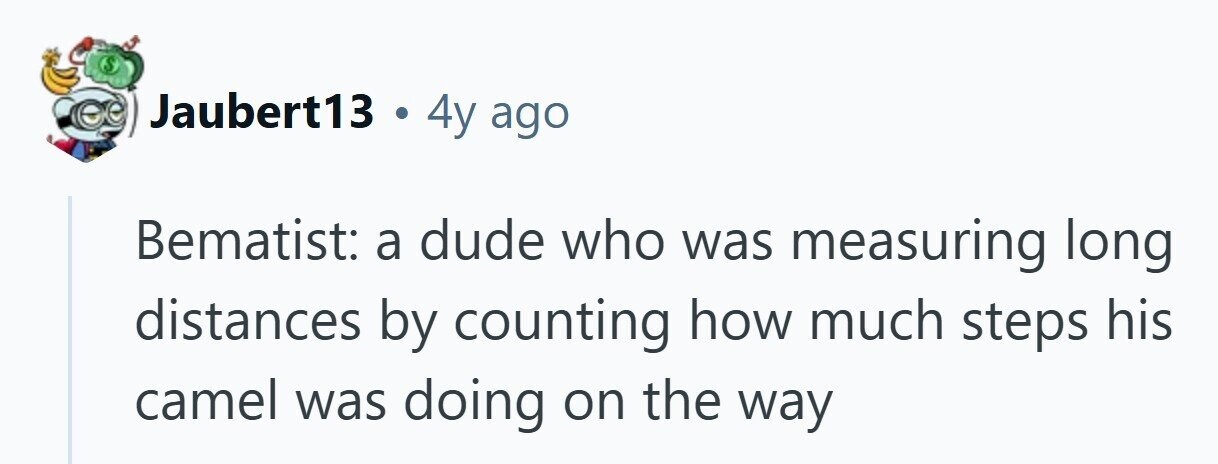Click the word 'way' ending the comment
This screenshot has width=1218, height=464.
pos(787,403)
